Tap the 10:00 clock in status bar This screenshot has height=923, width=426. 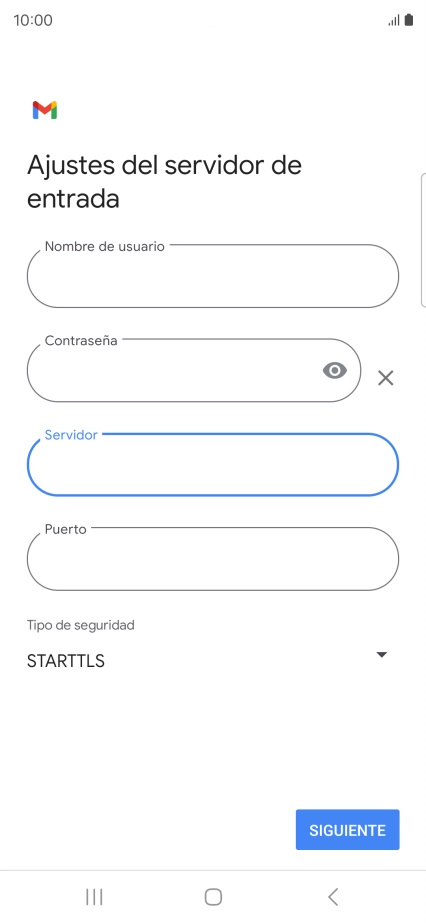(x=33, y=21)
